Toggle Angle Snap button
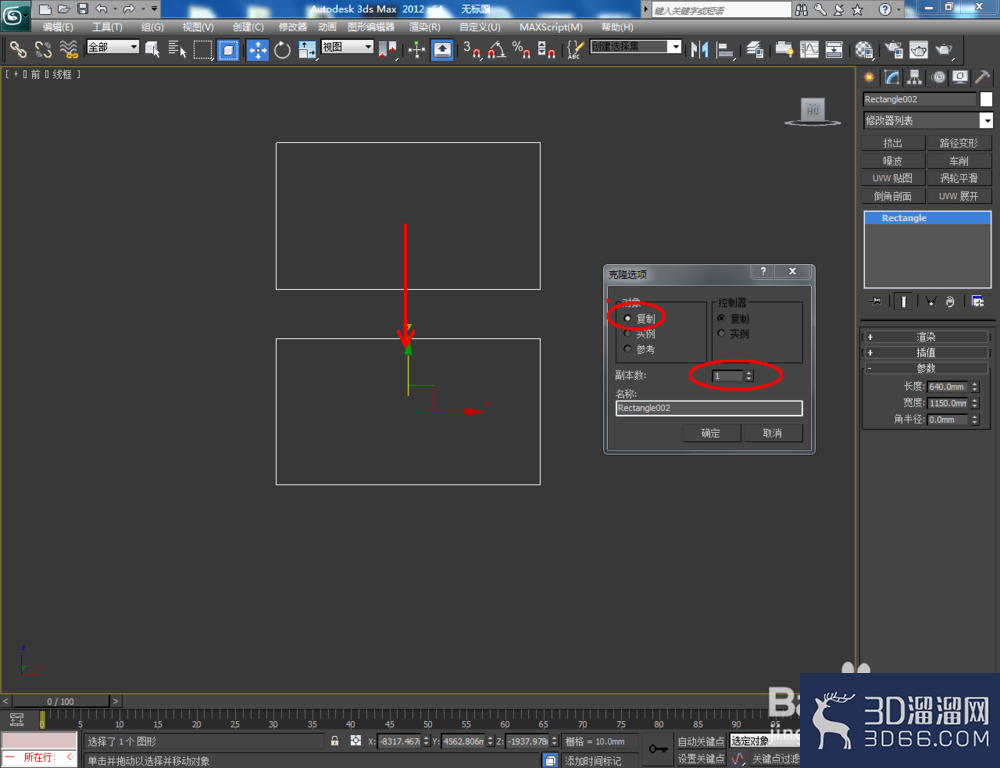The image size is (1000, 768). coord(497,49)
